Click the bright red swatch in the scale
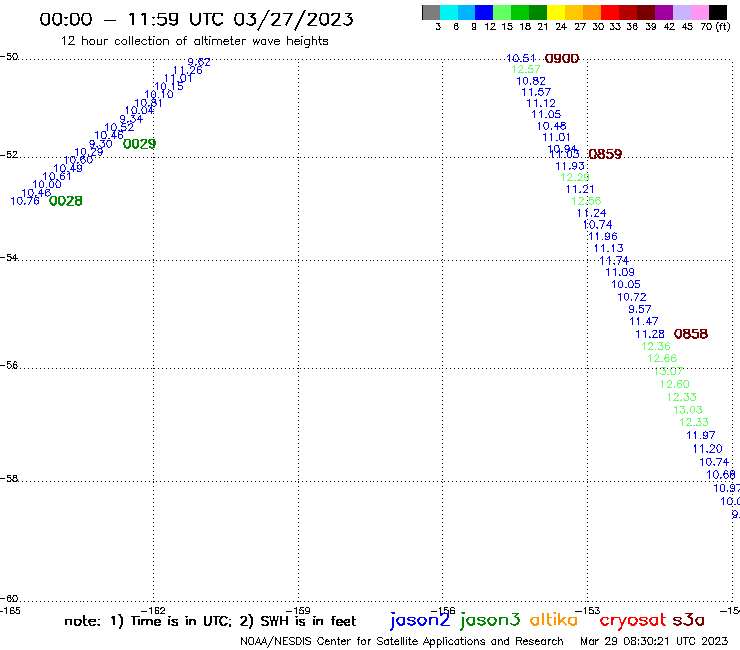Image resolution: width=740 pixels, height=650 pixels. click(610, 12)
